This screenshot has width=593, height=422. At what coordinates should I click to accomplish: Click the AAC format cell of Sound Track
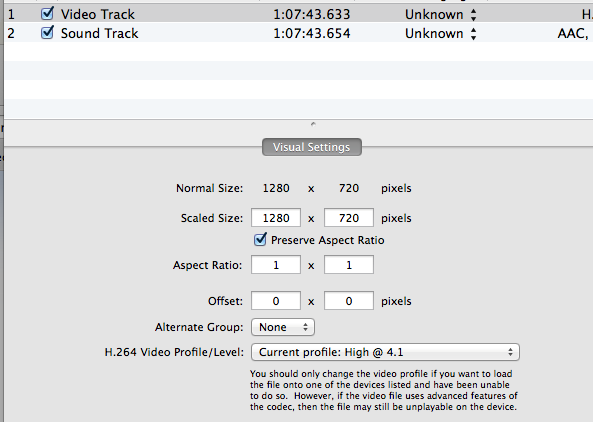click(573, 34)
